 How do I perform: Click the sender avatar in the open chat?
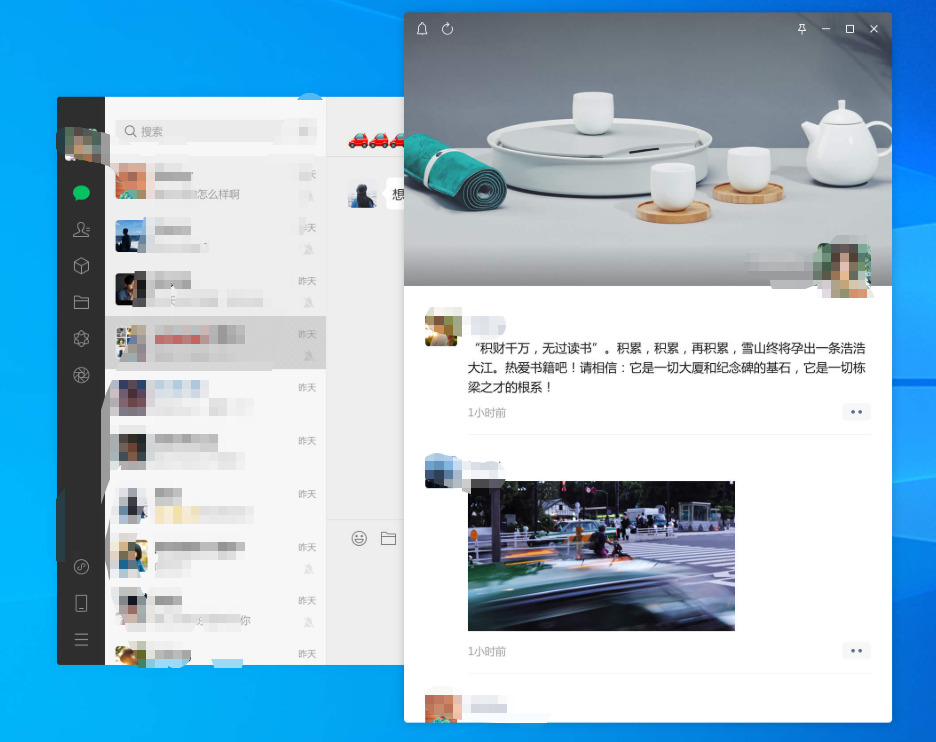363,193
